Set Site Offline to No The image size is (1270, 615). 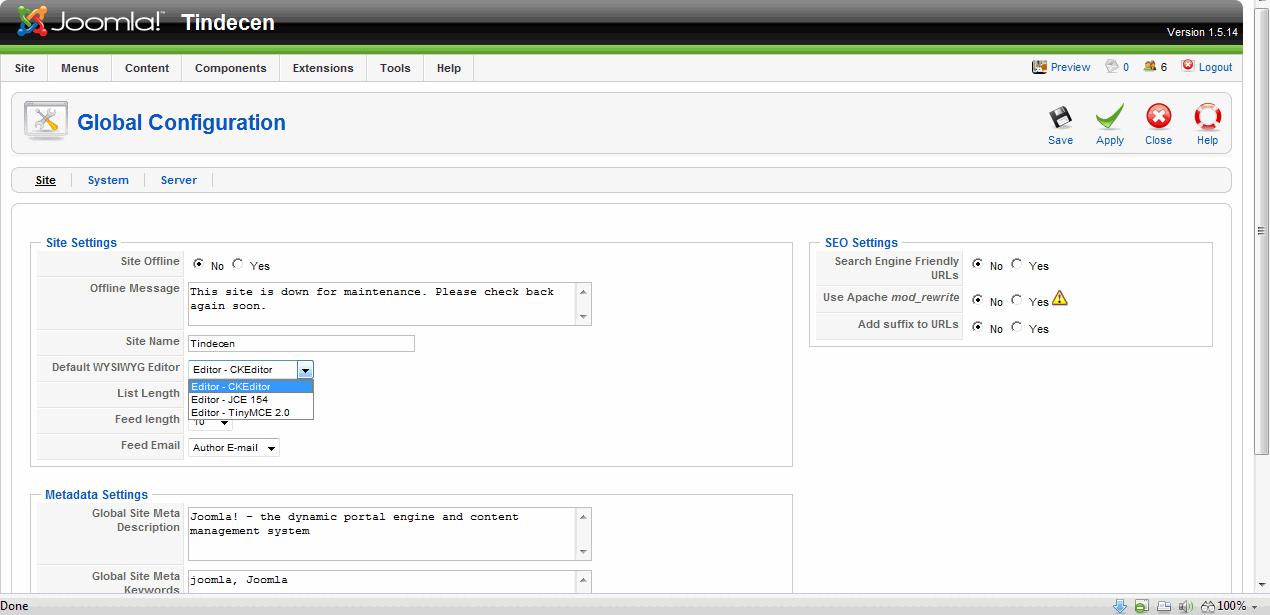[x=198, y=265]
